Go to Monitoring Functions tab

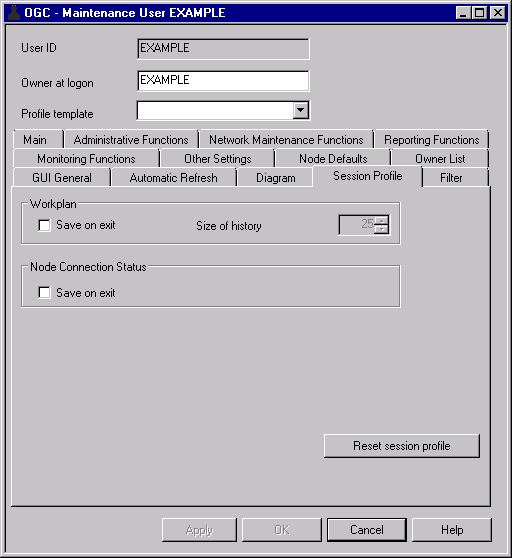pyautogui.click(x=86, y=159)
